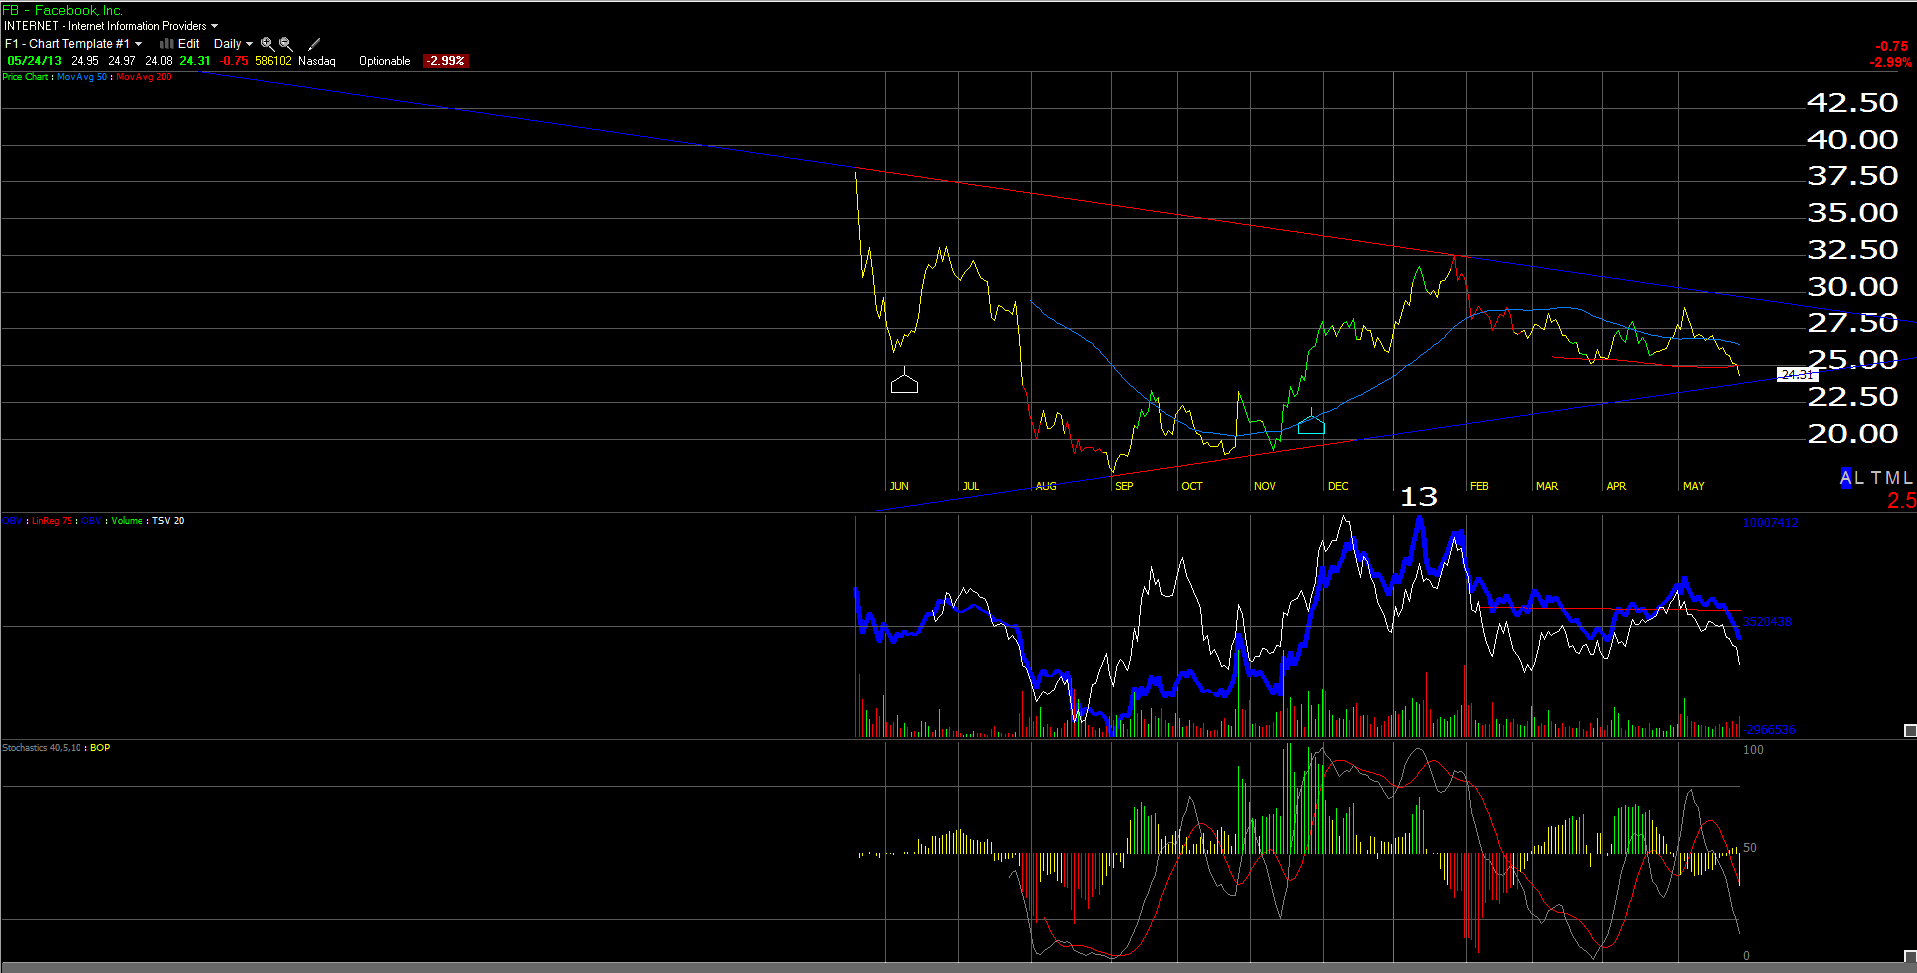Click the red -2.99% change box
This screenshot has width=1917, height=973.
(x=445, y=61)
